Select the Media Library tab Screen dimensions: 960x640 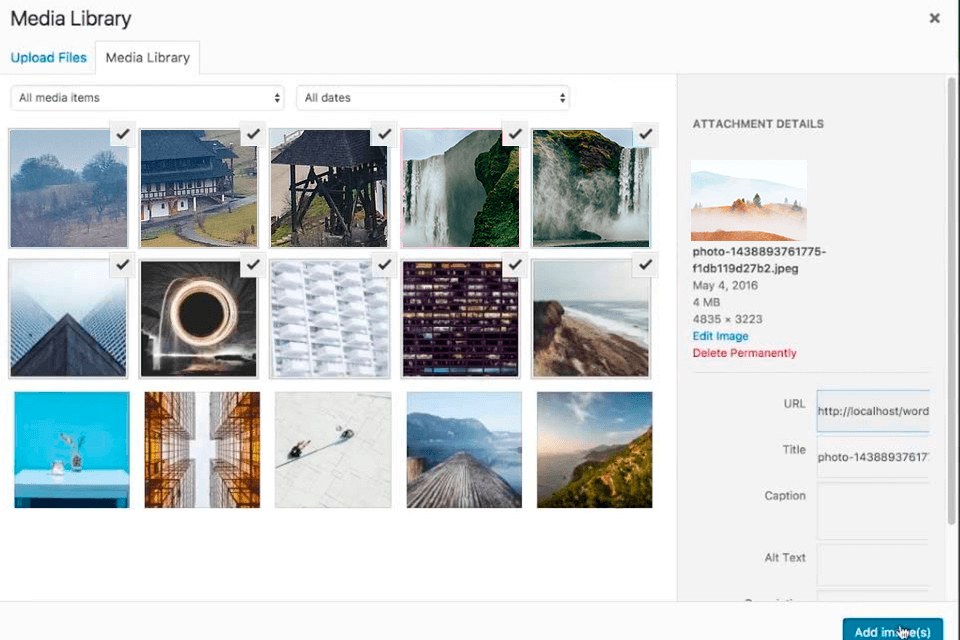(147, 57)
